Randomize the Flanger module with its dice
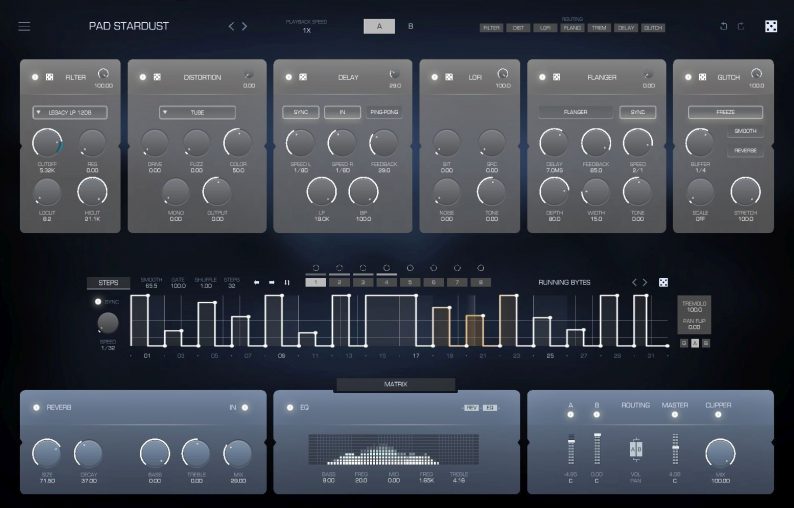This screenshot has width=794, height=508. 557,77
